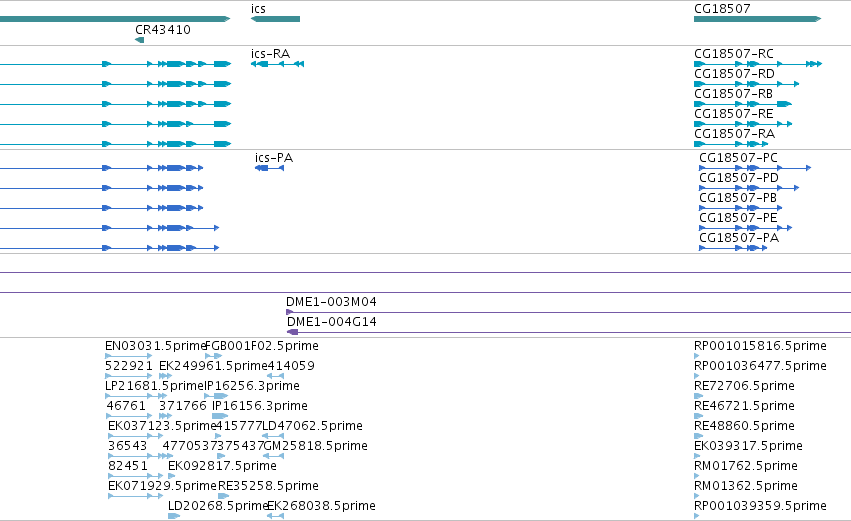
Task: Select EST LD20268.5prime
Action: (x=174, y=516)
